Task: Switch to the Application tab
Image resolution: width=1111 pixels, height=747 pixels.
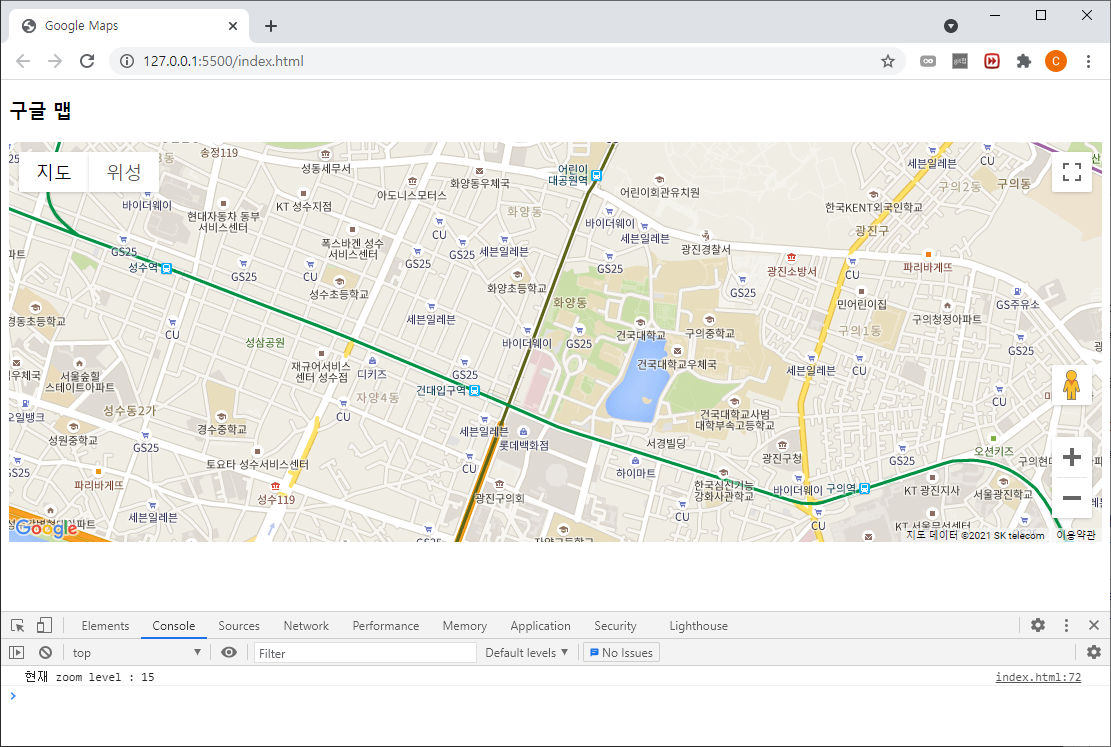Action: (x=541, y=626)
